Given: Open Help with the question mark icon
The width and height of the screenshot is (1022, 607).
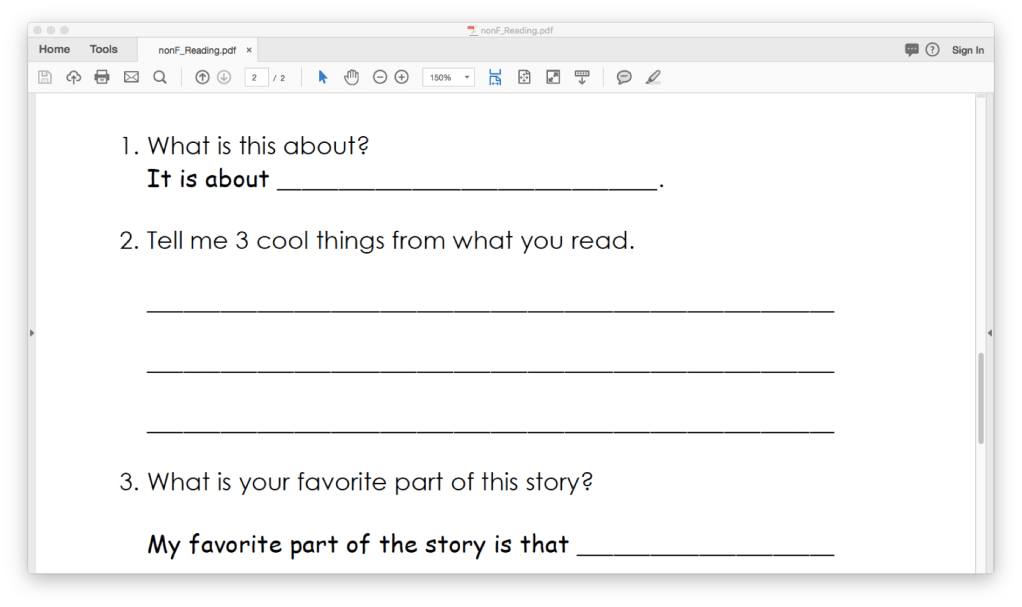Looking at the screenshot, I should 933,49.
